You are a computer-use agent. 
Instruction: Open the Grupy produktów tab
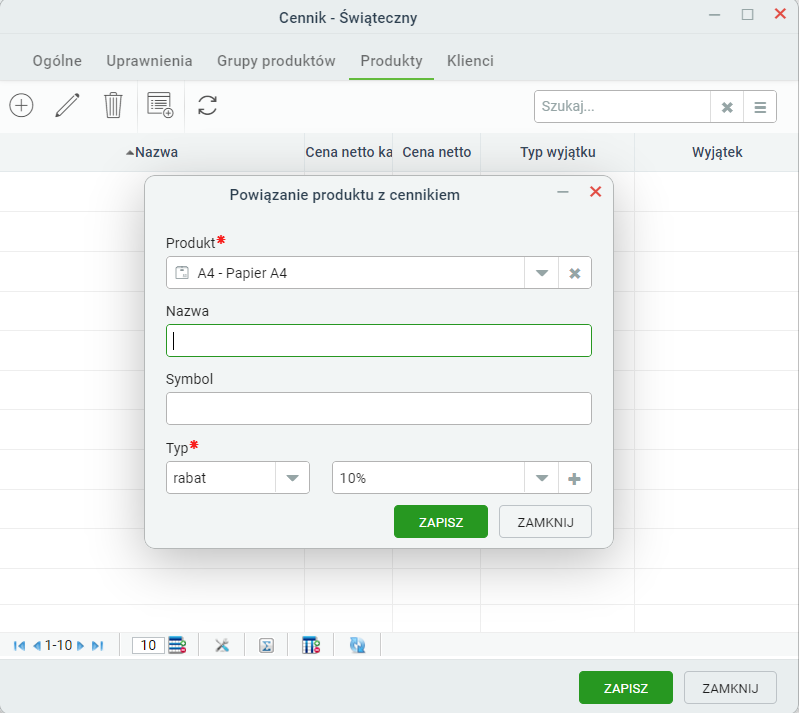point(276,61)
